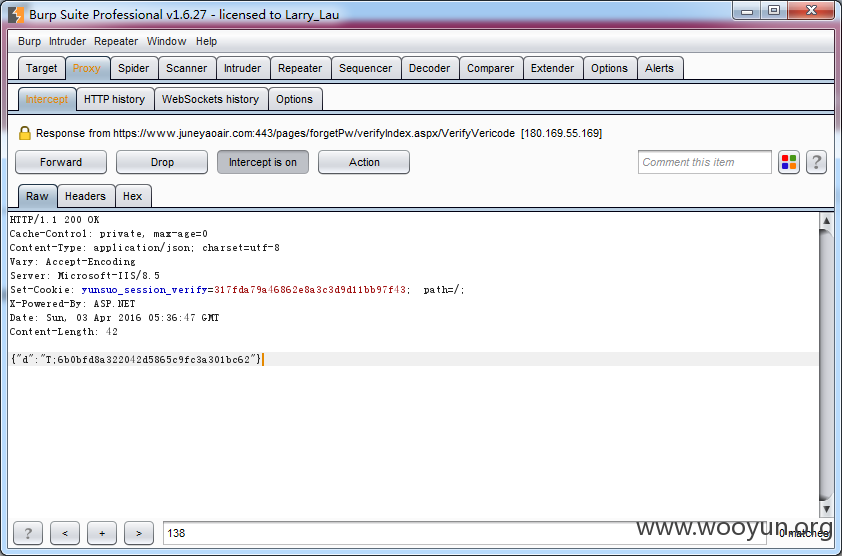The height and width of the screenshot is (556, 842).
Task: Switch to HTTP history sub-tab
Action: coord(114,99)
